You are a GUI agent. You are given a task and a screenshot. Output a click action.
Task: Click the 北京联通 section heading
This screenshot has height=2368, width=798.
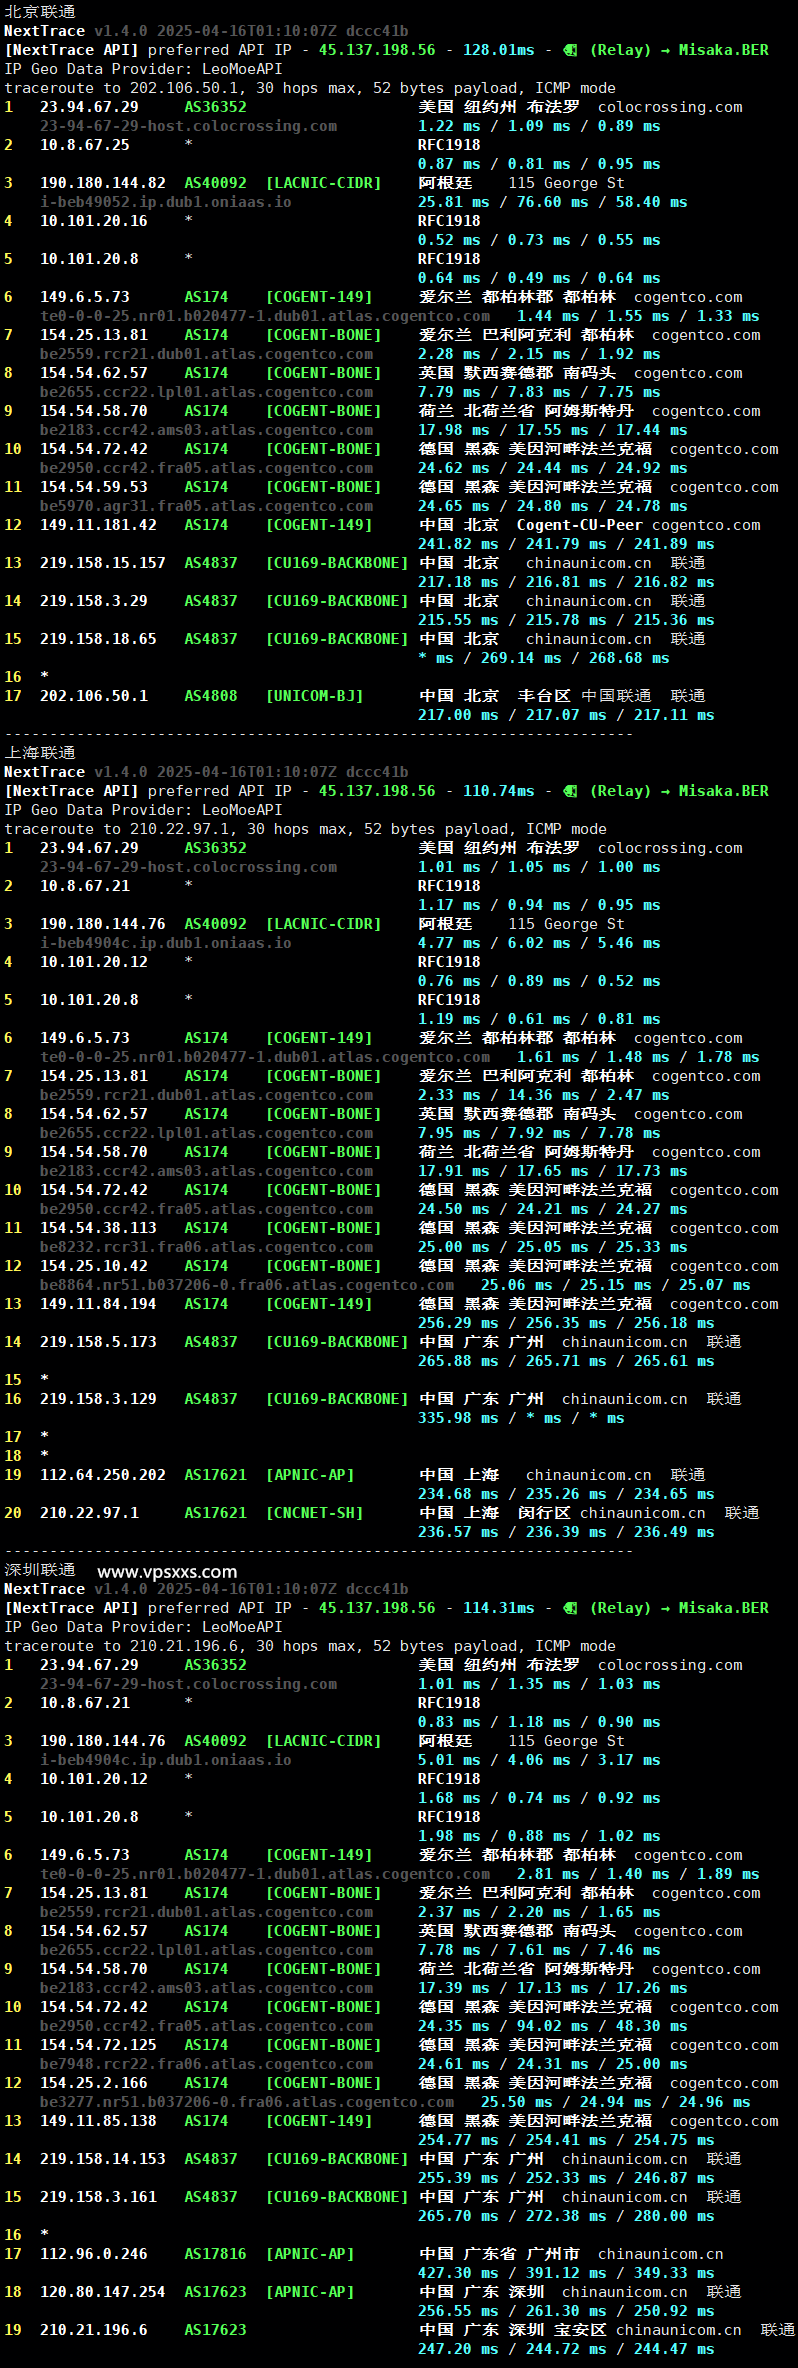pyautogui.click(x=40, y=12)
